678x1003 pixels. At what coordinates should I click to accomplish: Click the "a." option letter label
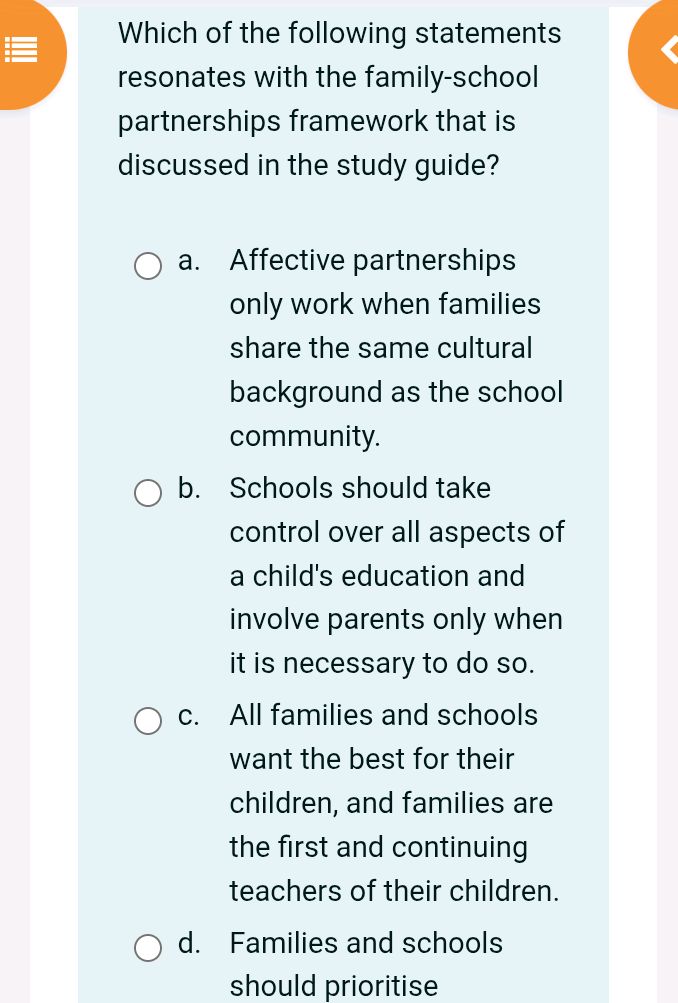pos(189,261)
